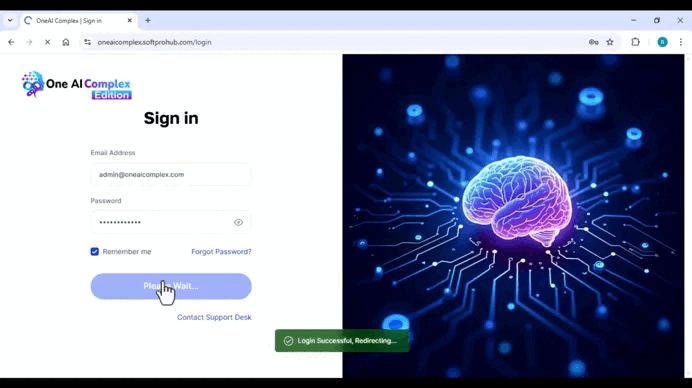
Task: Click the Sign in heading
Action: tap(171, 118)
